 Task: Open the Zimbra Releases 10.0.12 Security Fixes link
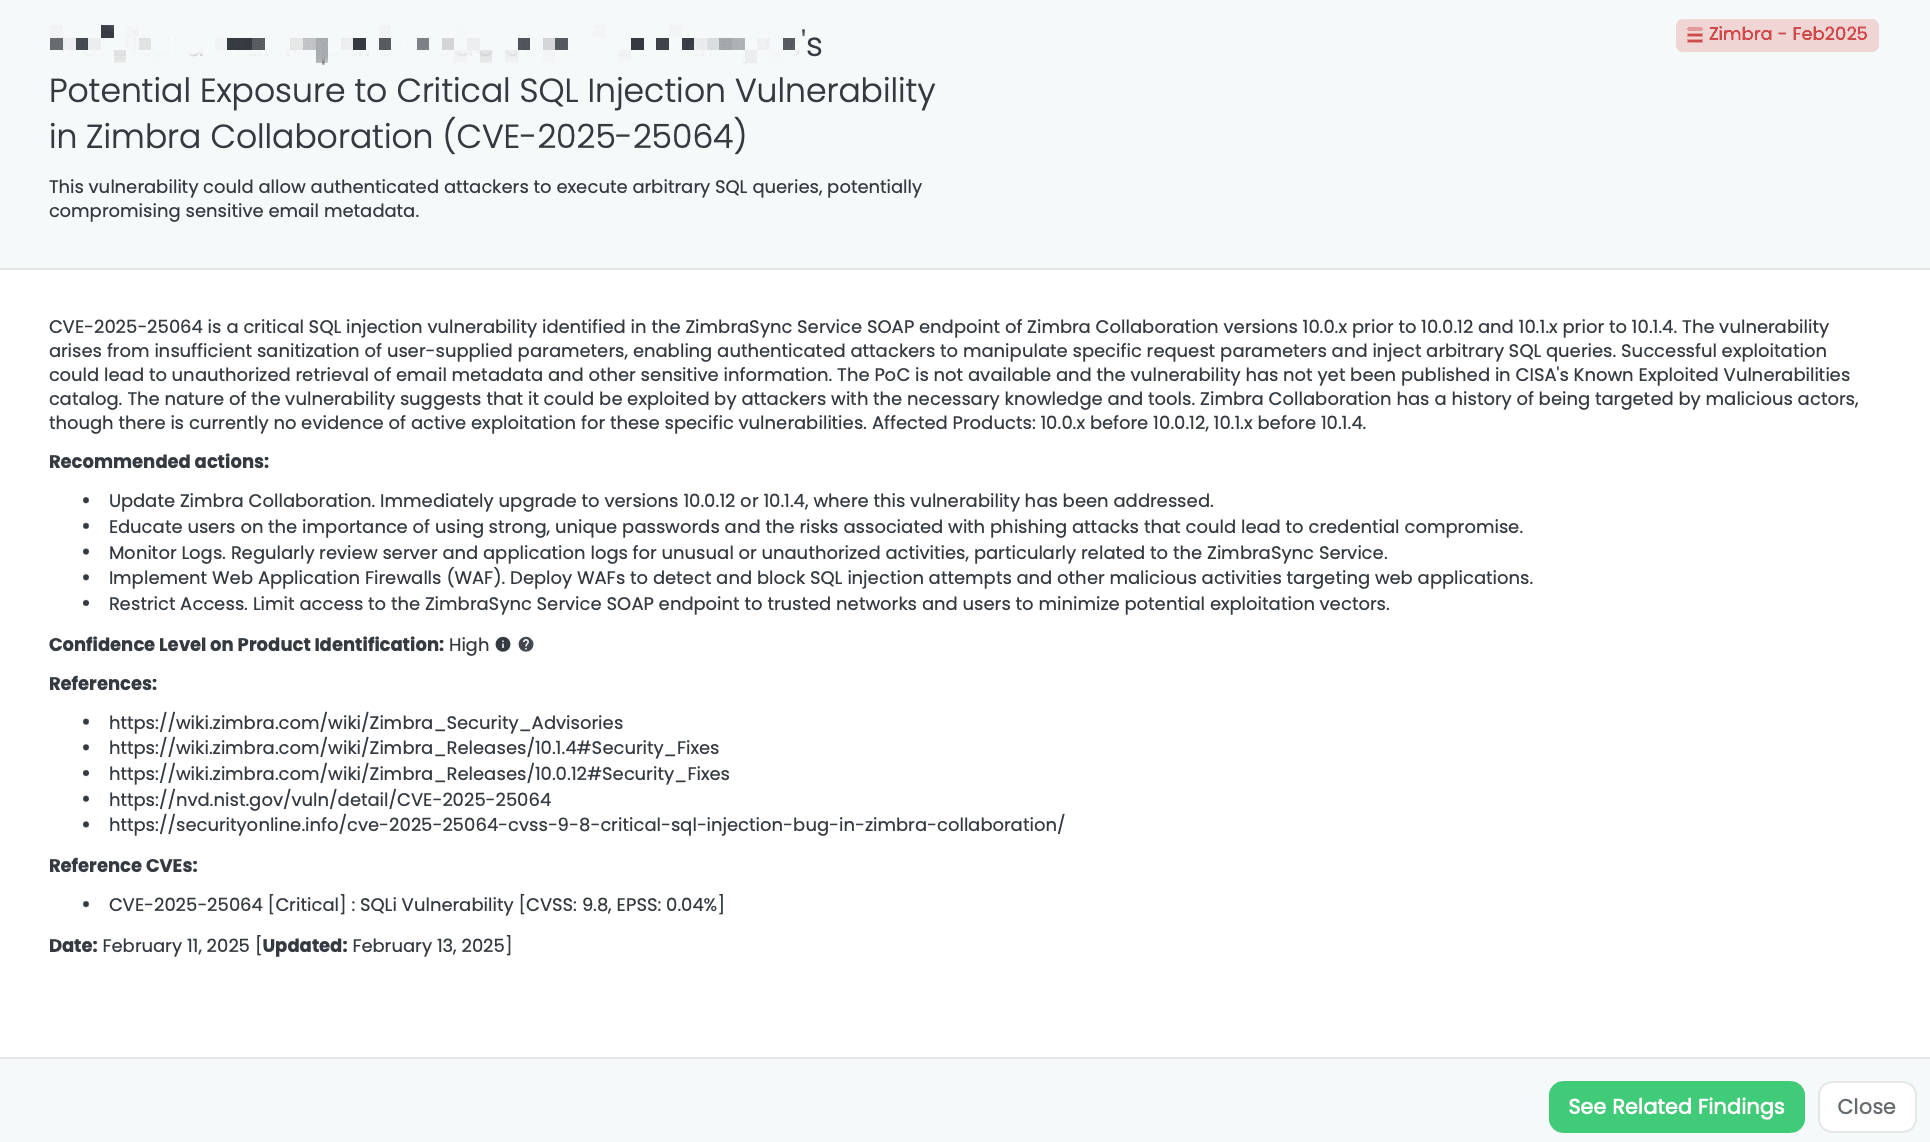click(x=419, y=773)
